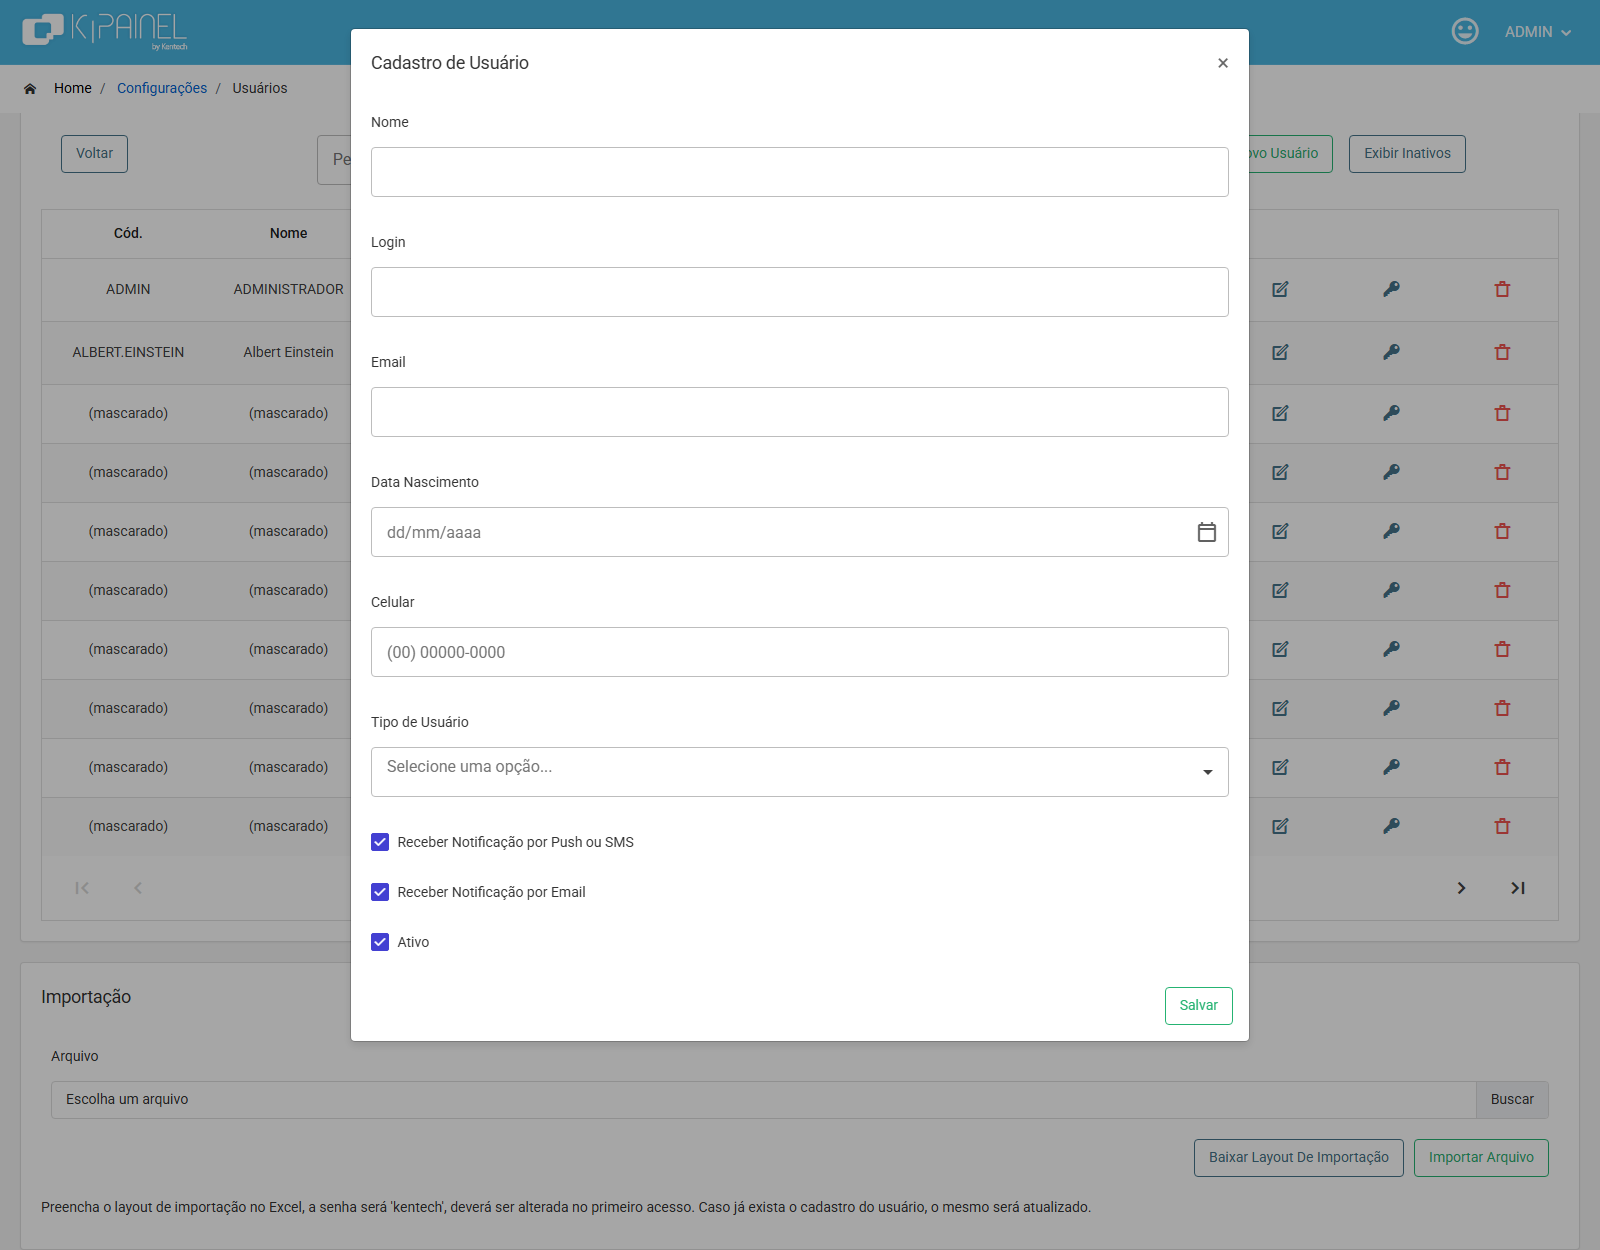Save the user with the Salvar button
1600x1250 pixels.
coord(1199,1006)
